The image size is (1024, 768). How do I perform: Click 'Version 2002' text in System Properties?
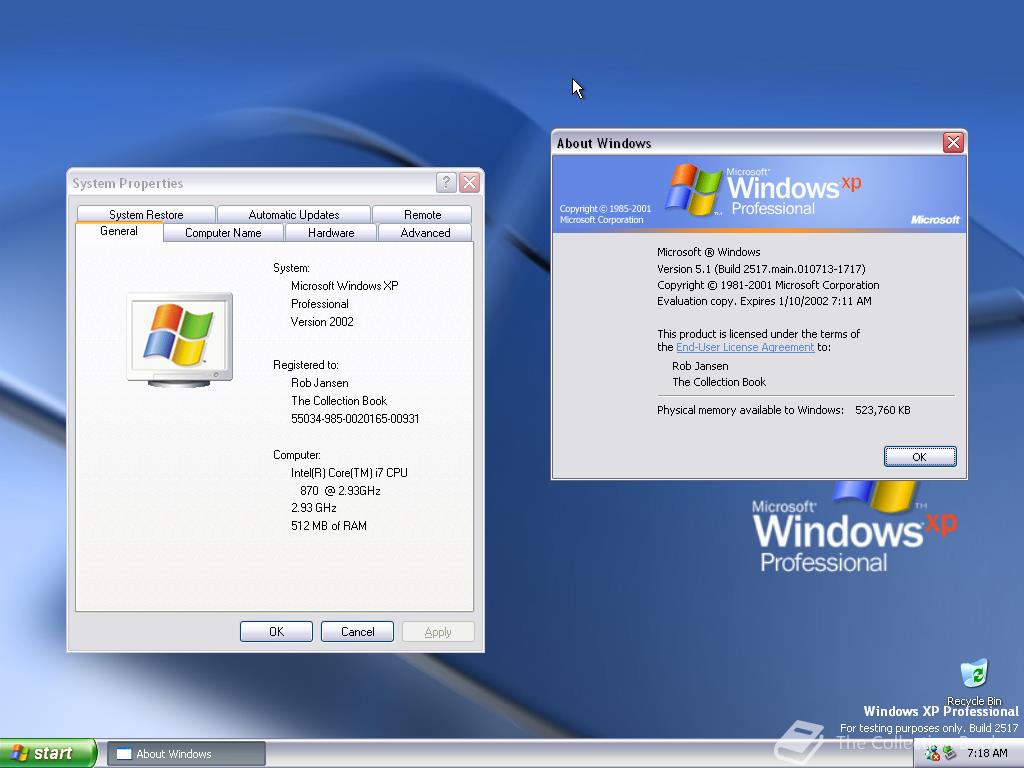(x=322, y=322)
